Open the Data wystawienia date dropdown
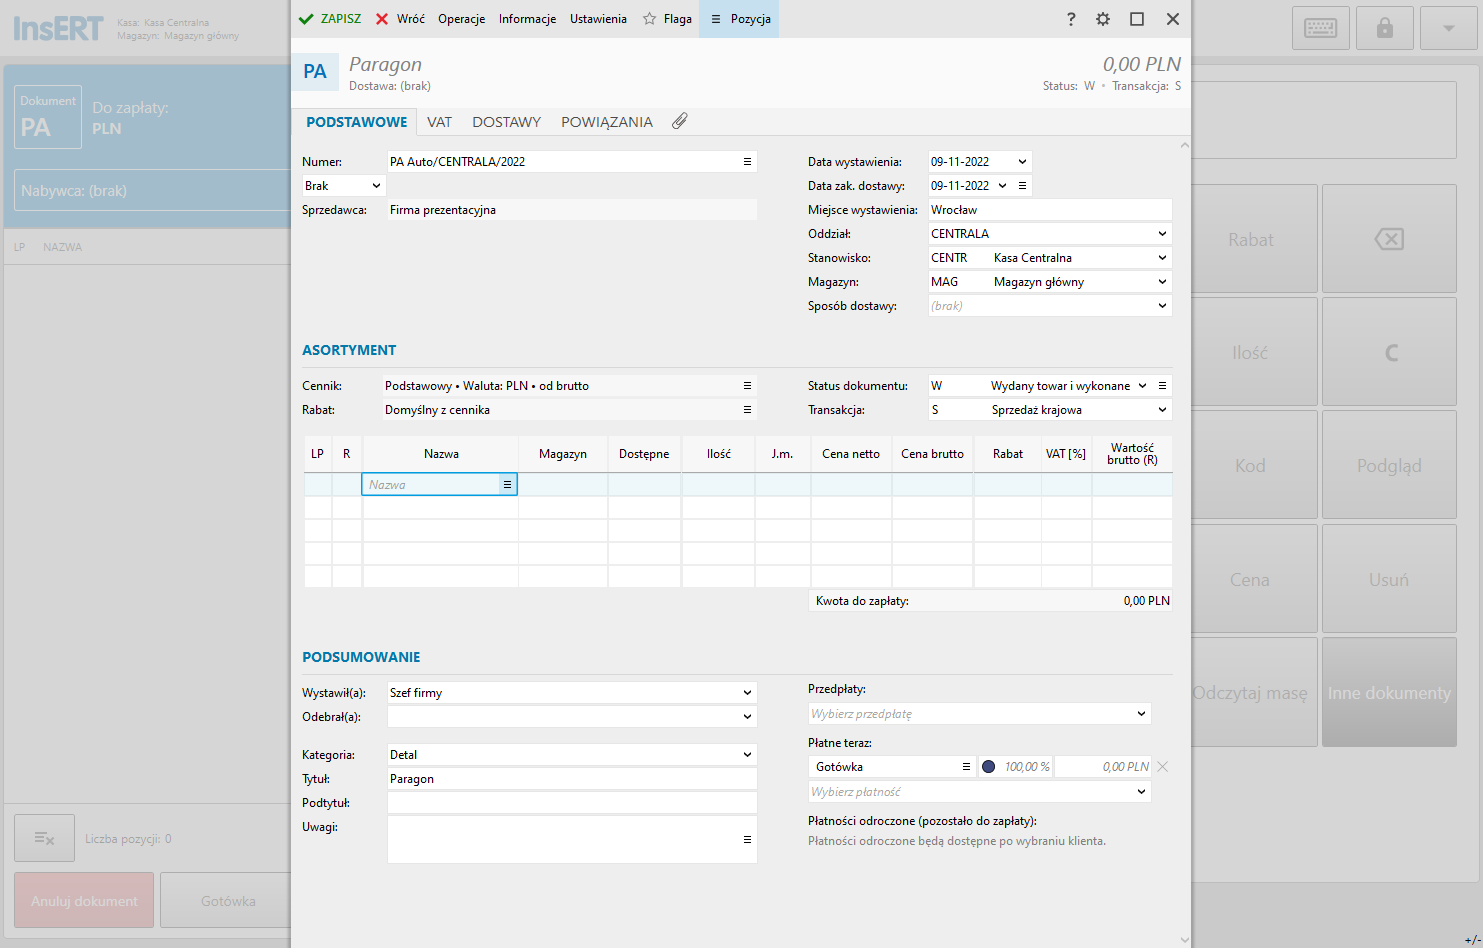Image resolution: width=1483 pixels, height=948 pixels. 1022,162
